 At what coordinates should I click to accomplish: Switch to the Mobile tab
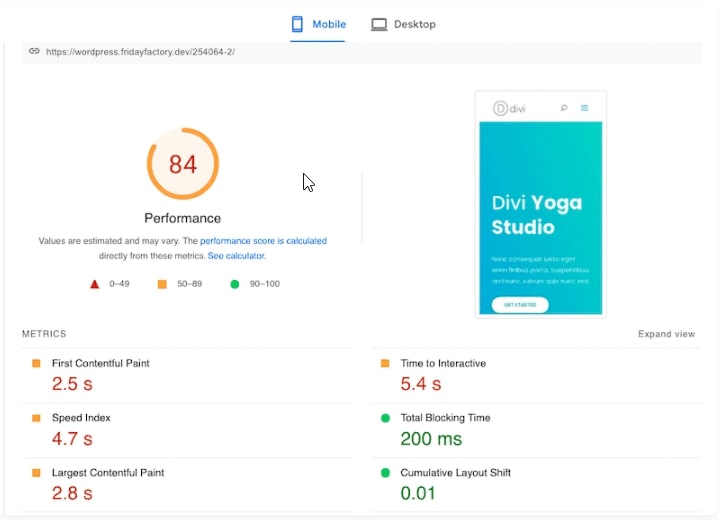(318, 24)
